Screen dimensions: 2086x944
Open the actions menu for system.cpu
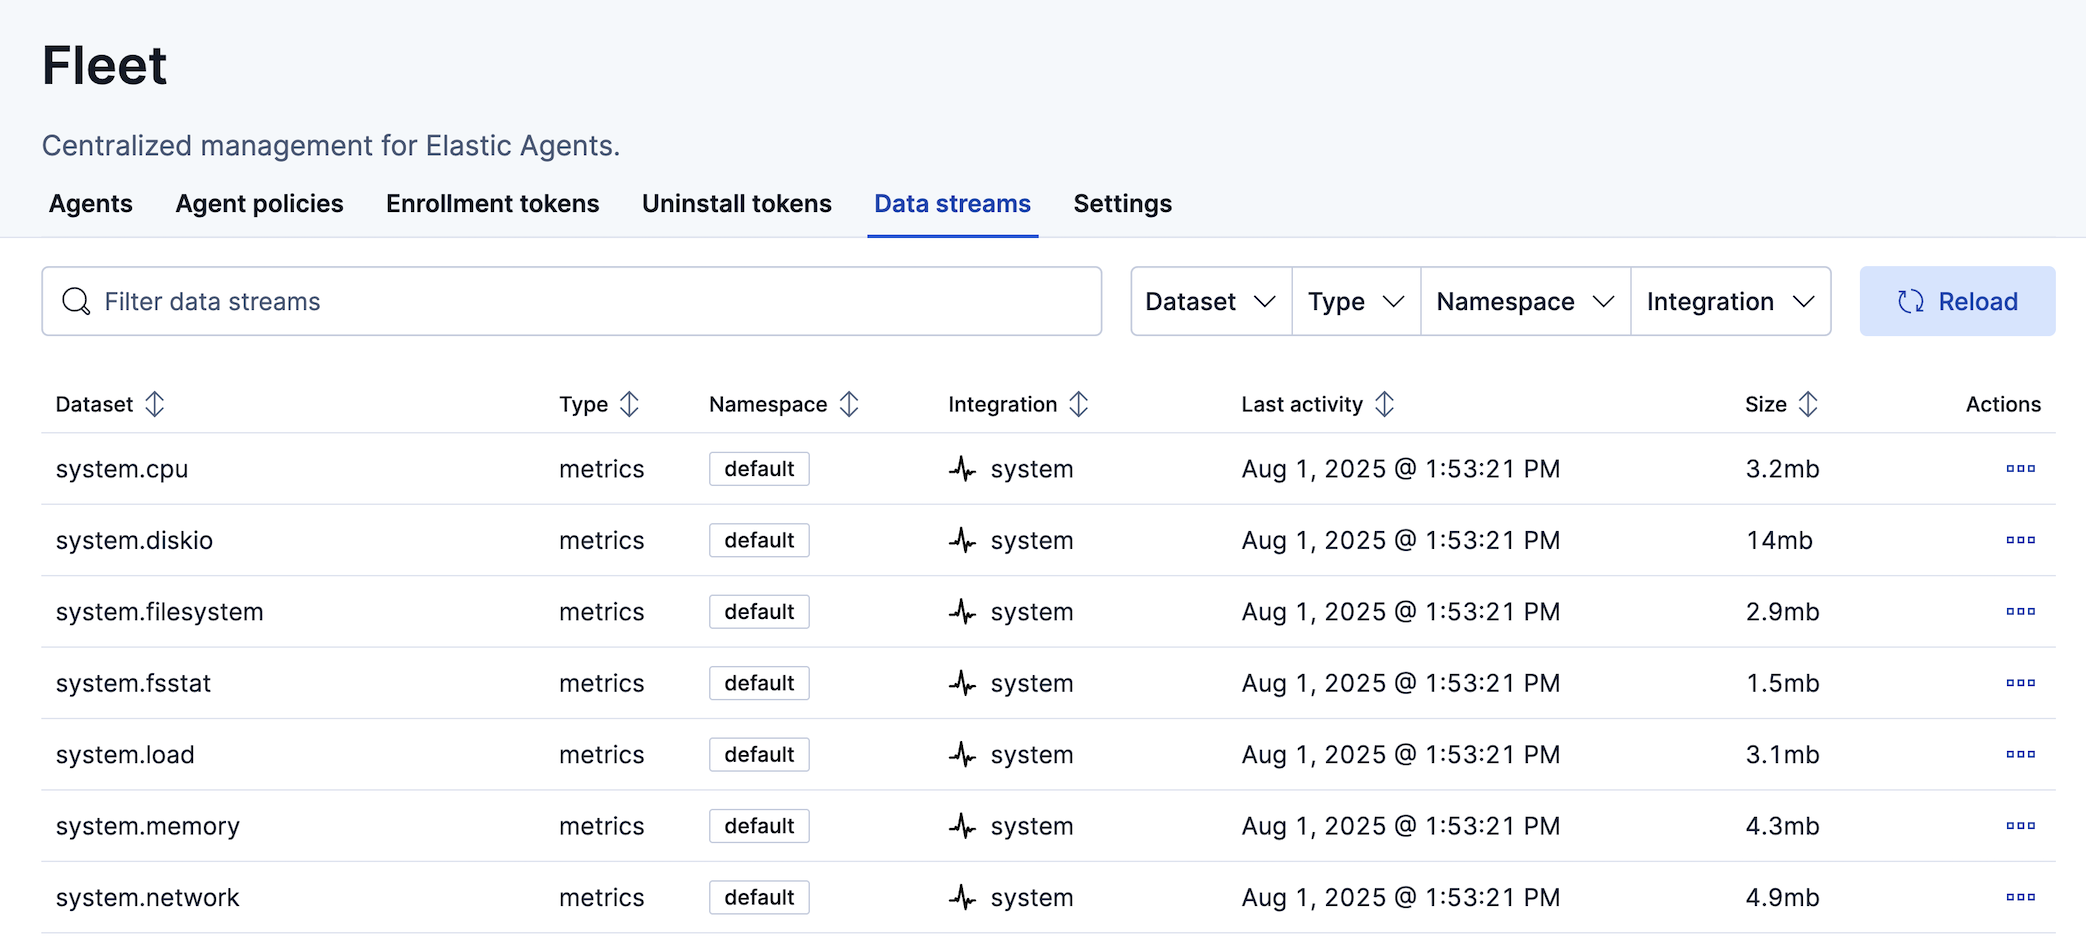[x=2021, y=468]
